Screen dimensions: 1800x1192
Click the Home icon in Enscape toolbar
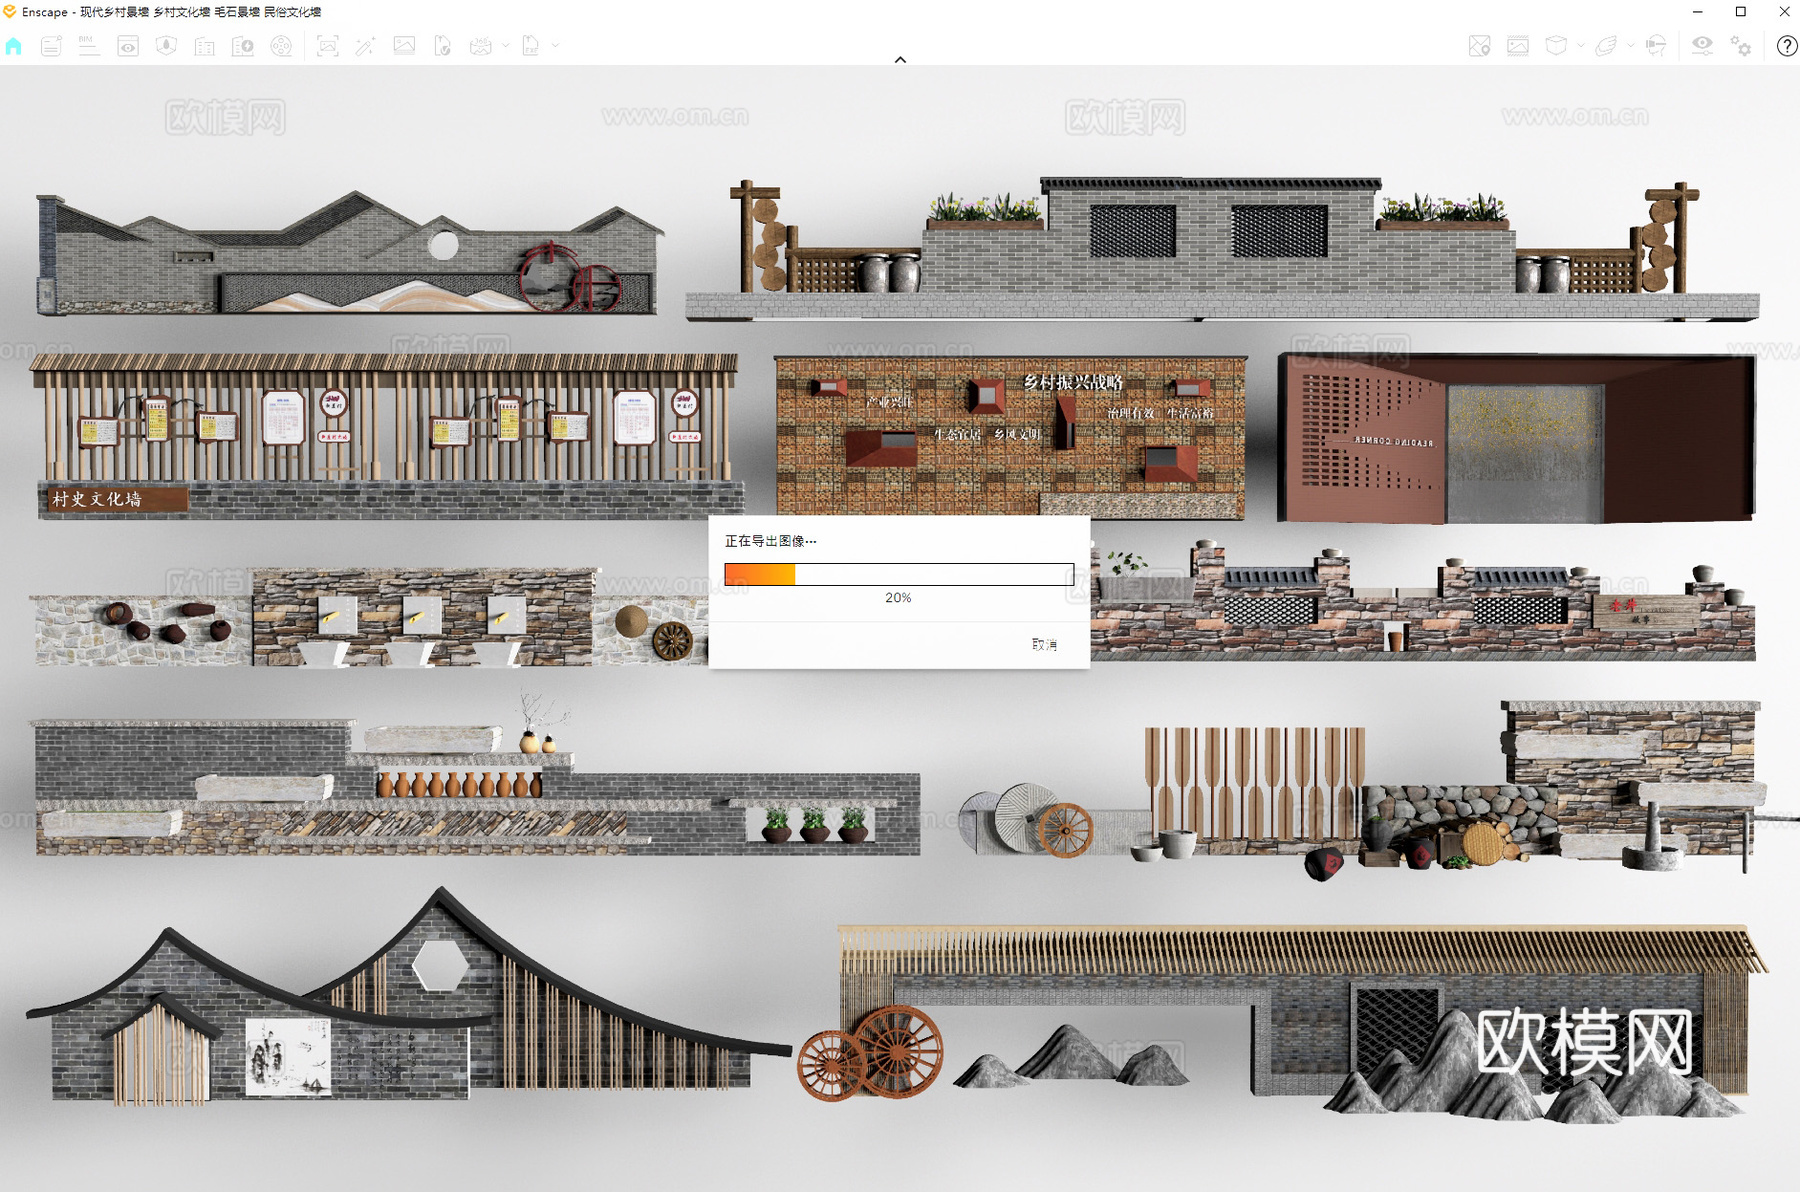click(x=14, y=46)
